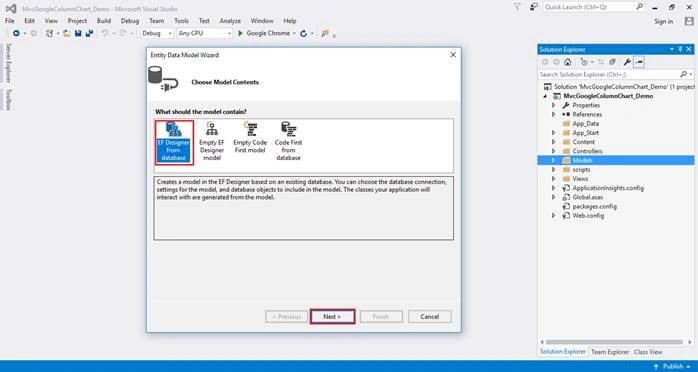This screenshot has width=698, height=372.
Task: Select Empty Code First model option
Action: coord(250,138)
